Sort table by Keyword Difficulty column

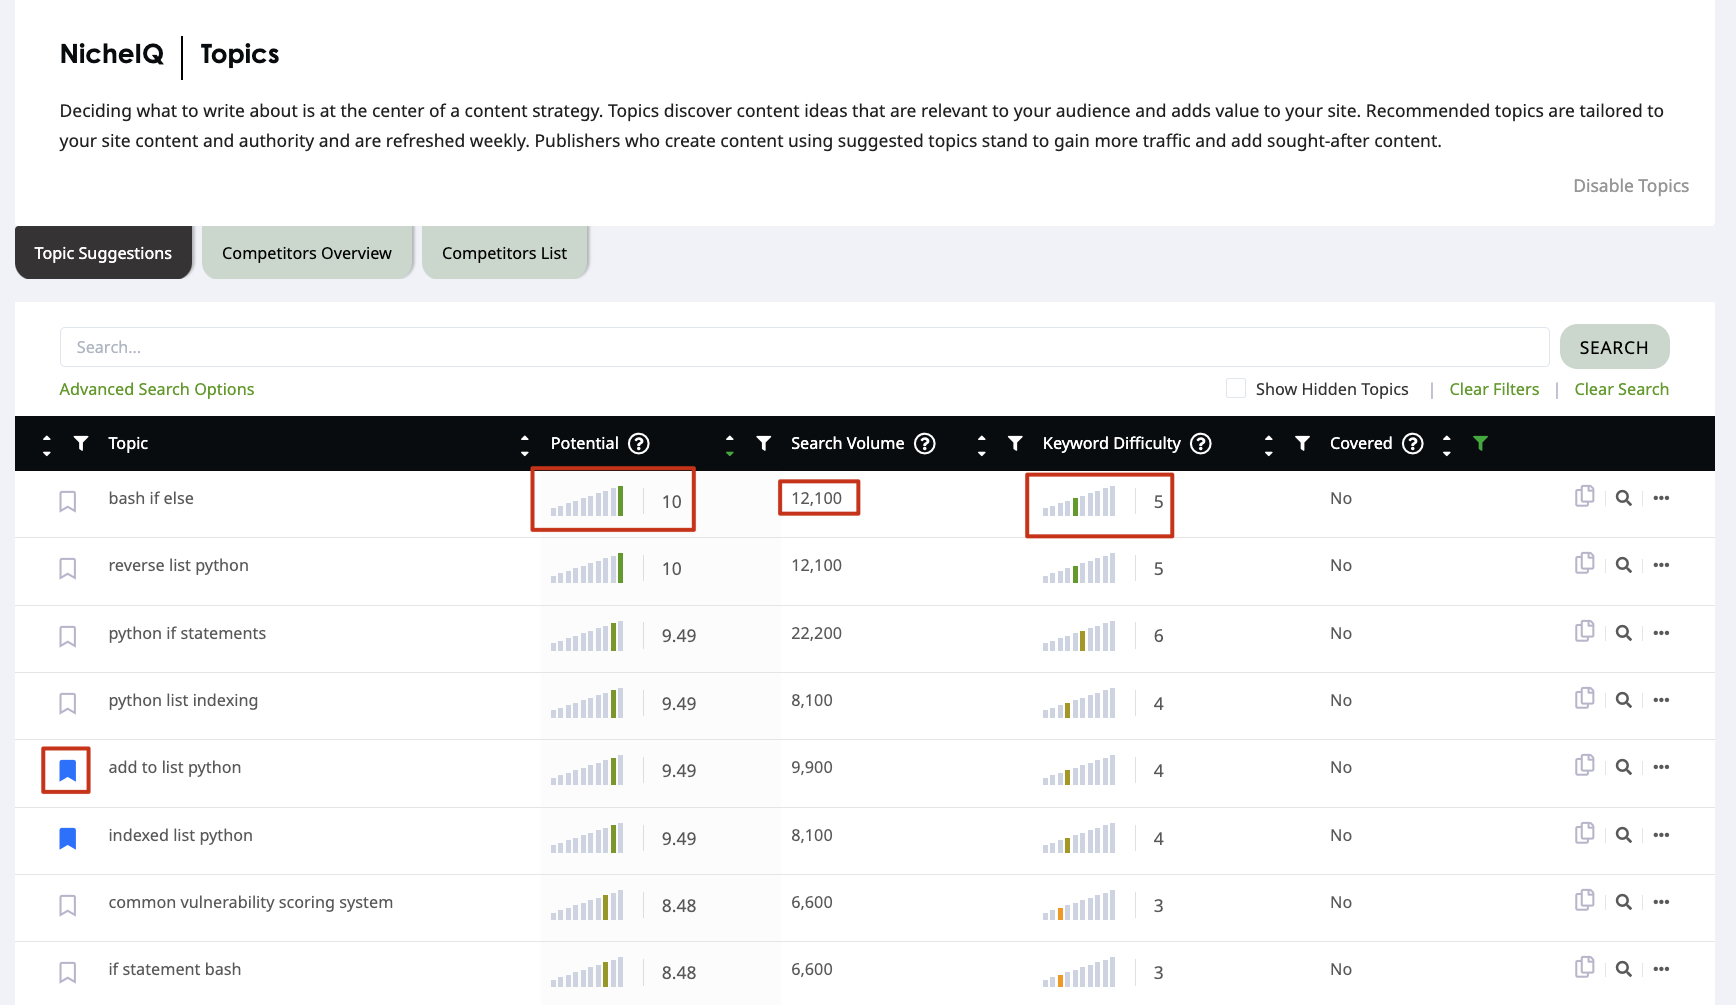(x=982, y=445)
